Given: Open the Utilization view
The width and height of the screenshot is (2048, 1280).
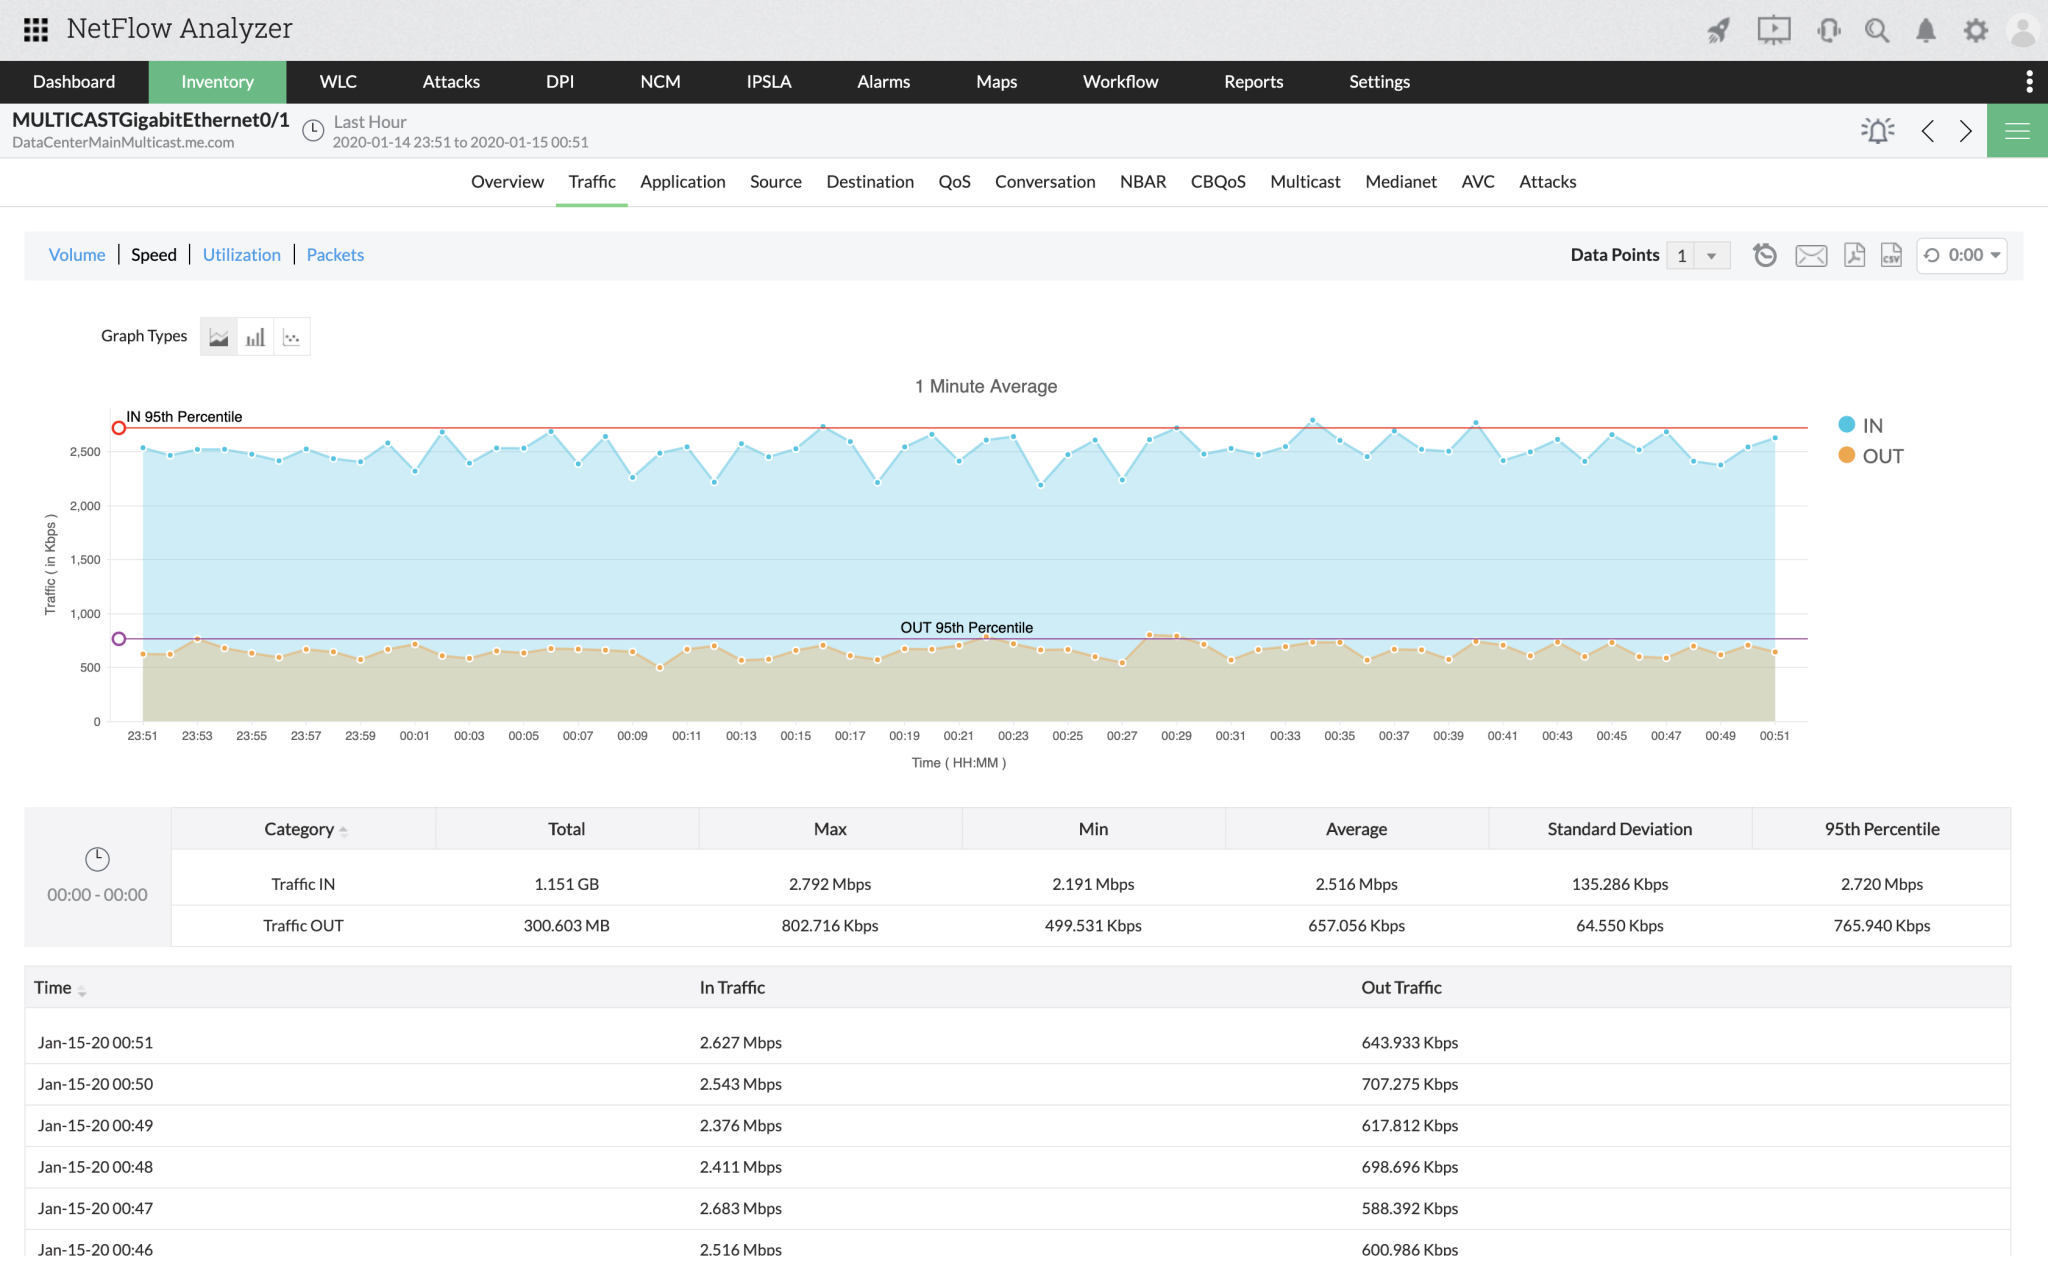Looking at the screenshot, I should [x=241, y=255].
